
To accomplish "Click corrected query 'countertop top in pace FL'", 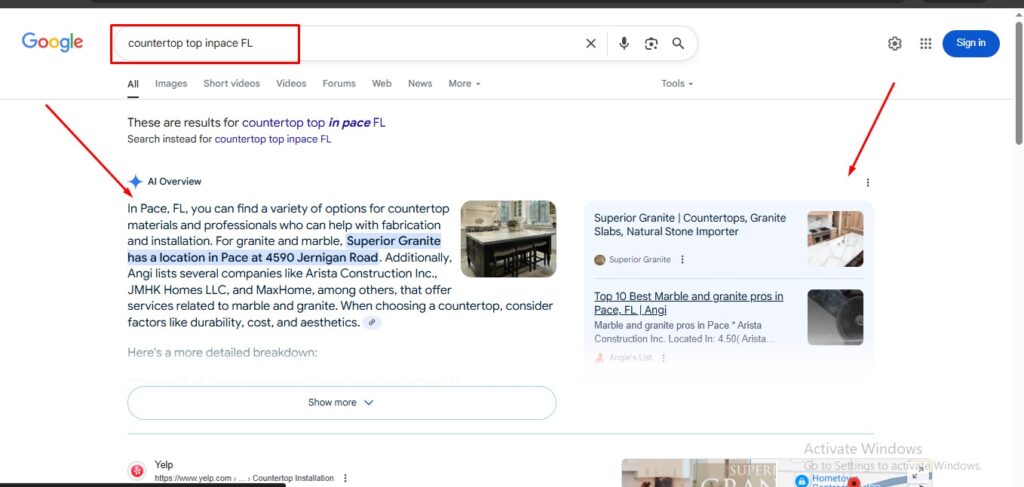I will pos(313,122).
